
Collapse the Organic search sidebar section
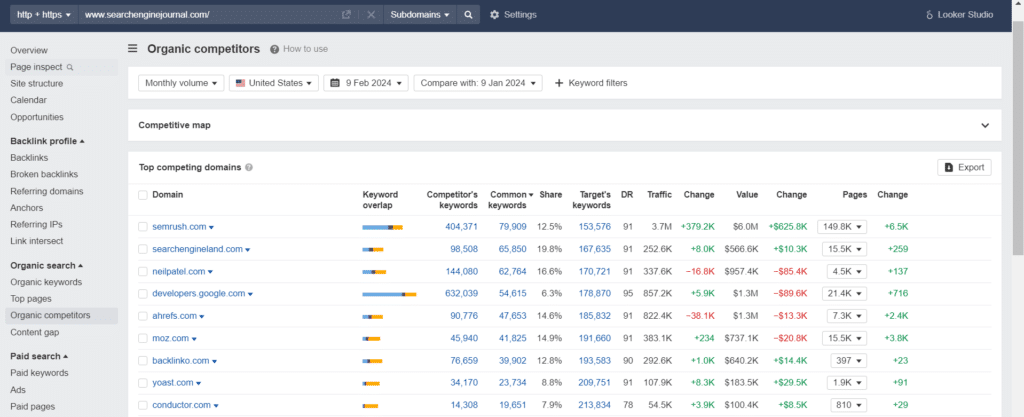pyautogui.click(x=46, y=266)
